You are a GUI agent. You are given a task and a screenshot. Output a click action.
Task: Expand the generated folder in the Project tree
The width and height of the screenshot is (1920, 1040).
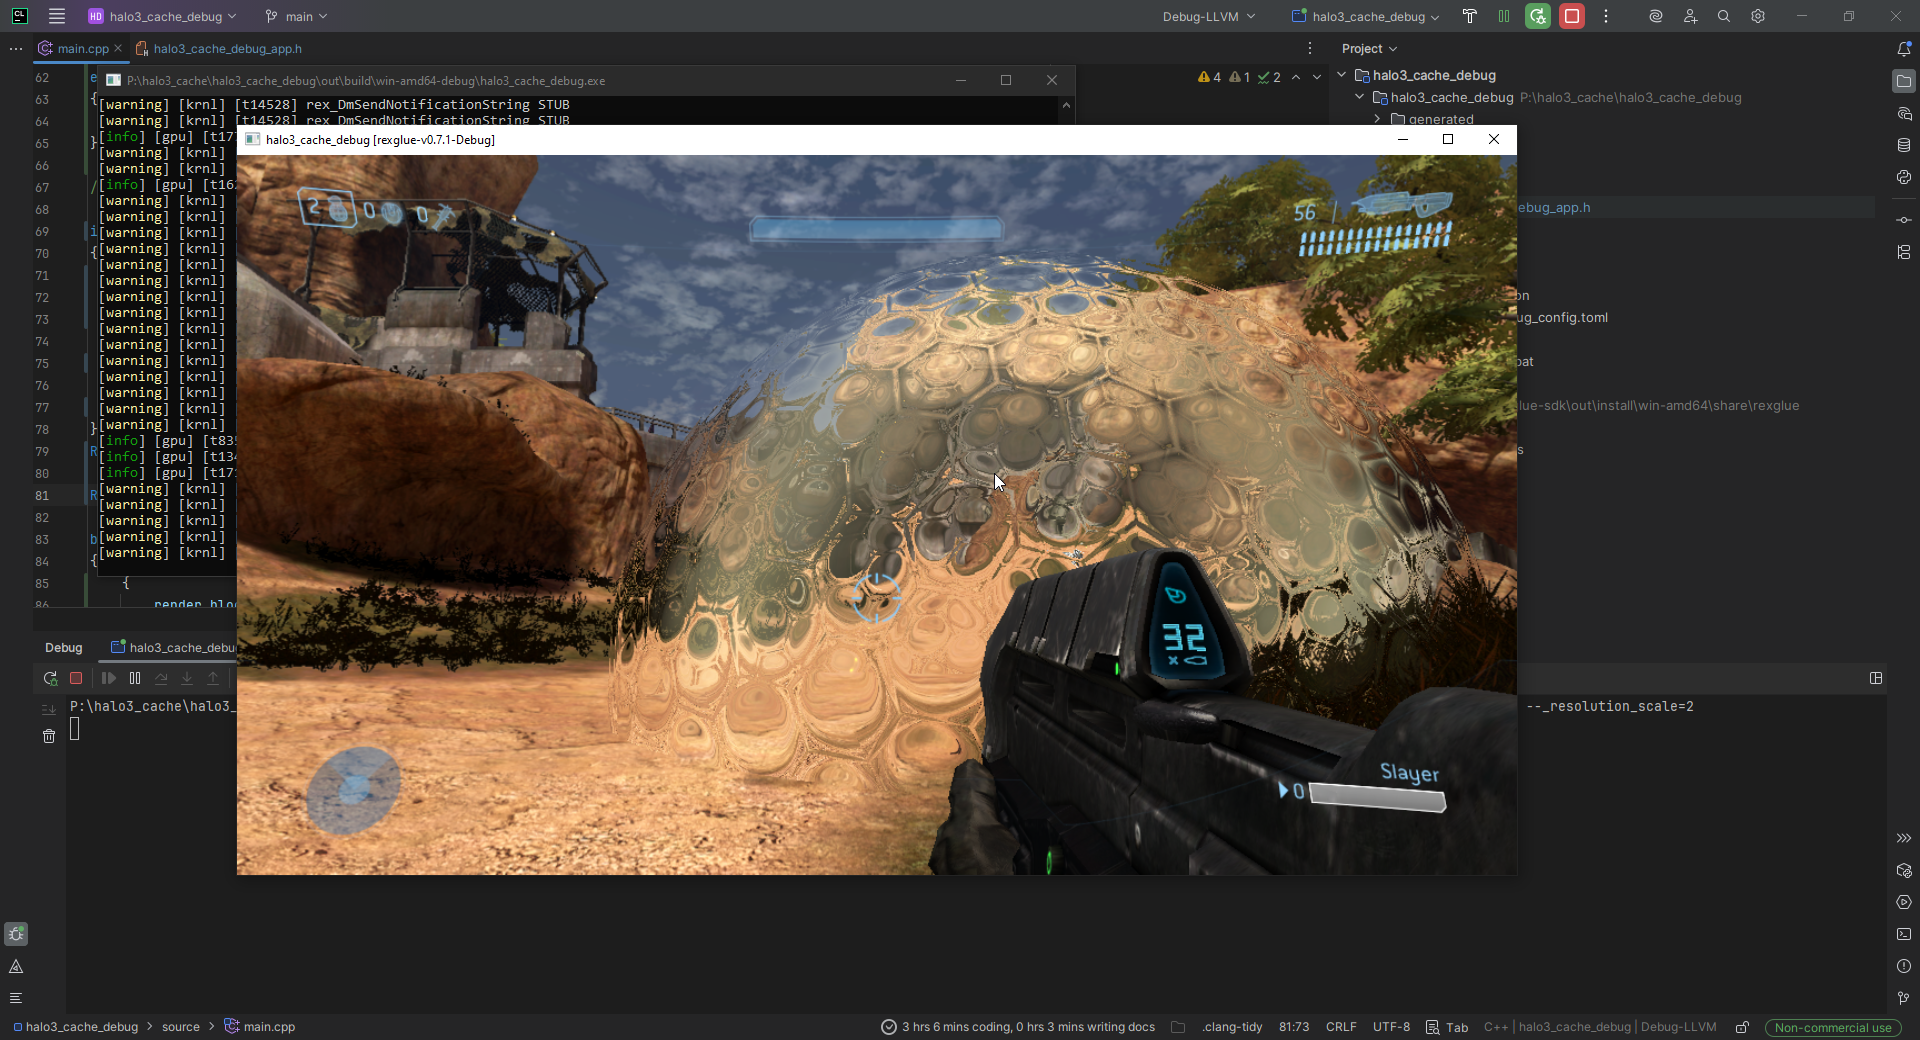[x=1377, y=119]
